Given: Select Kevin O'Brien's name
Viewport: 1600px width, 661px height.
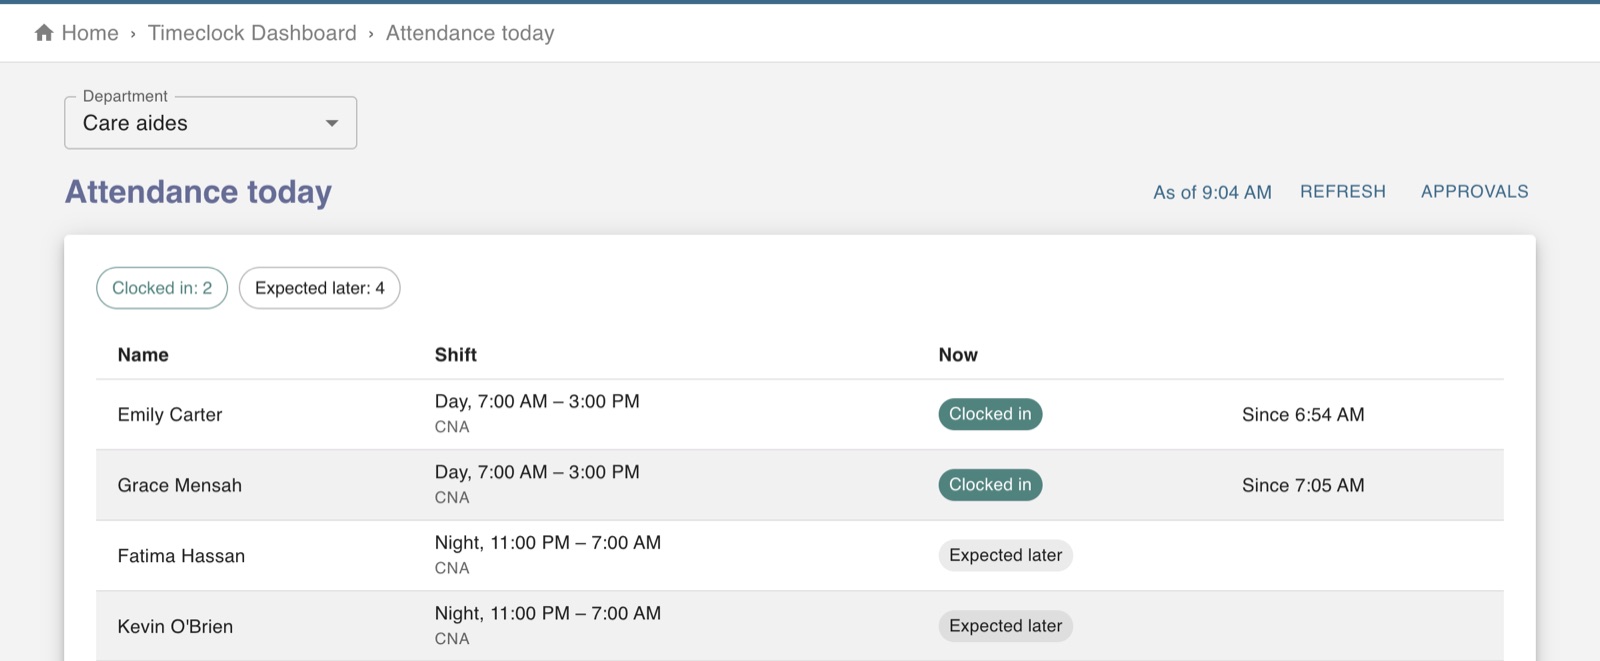Looking at the screenshot, I should click(x=175, y=627).
